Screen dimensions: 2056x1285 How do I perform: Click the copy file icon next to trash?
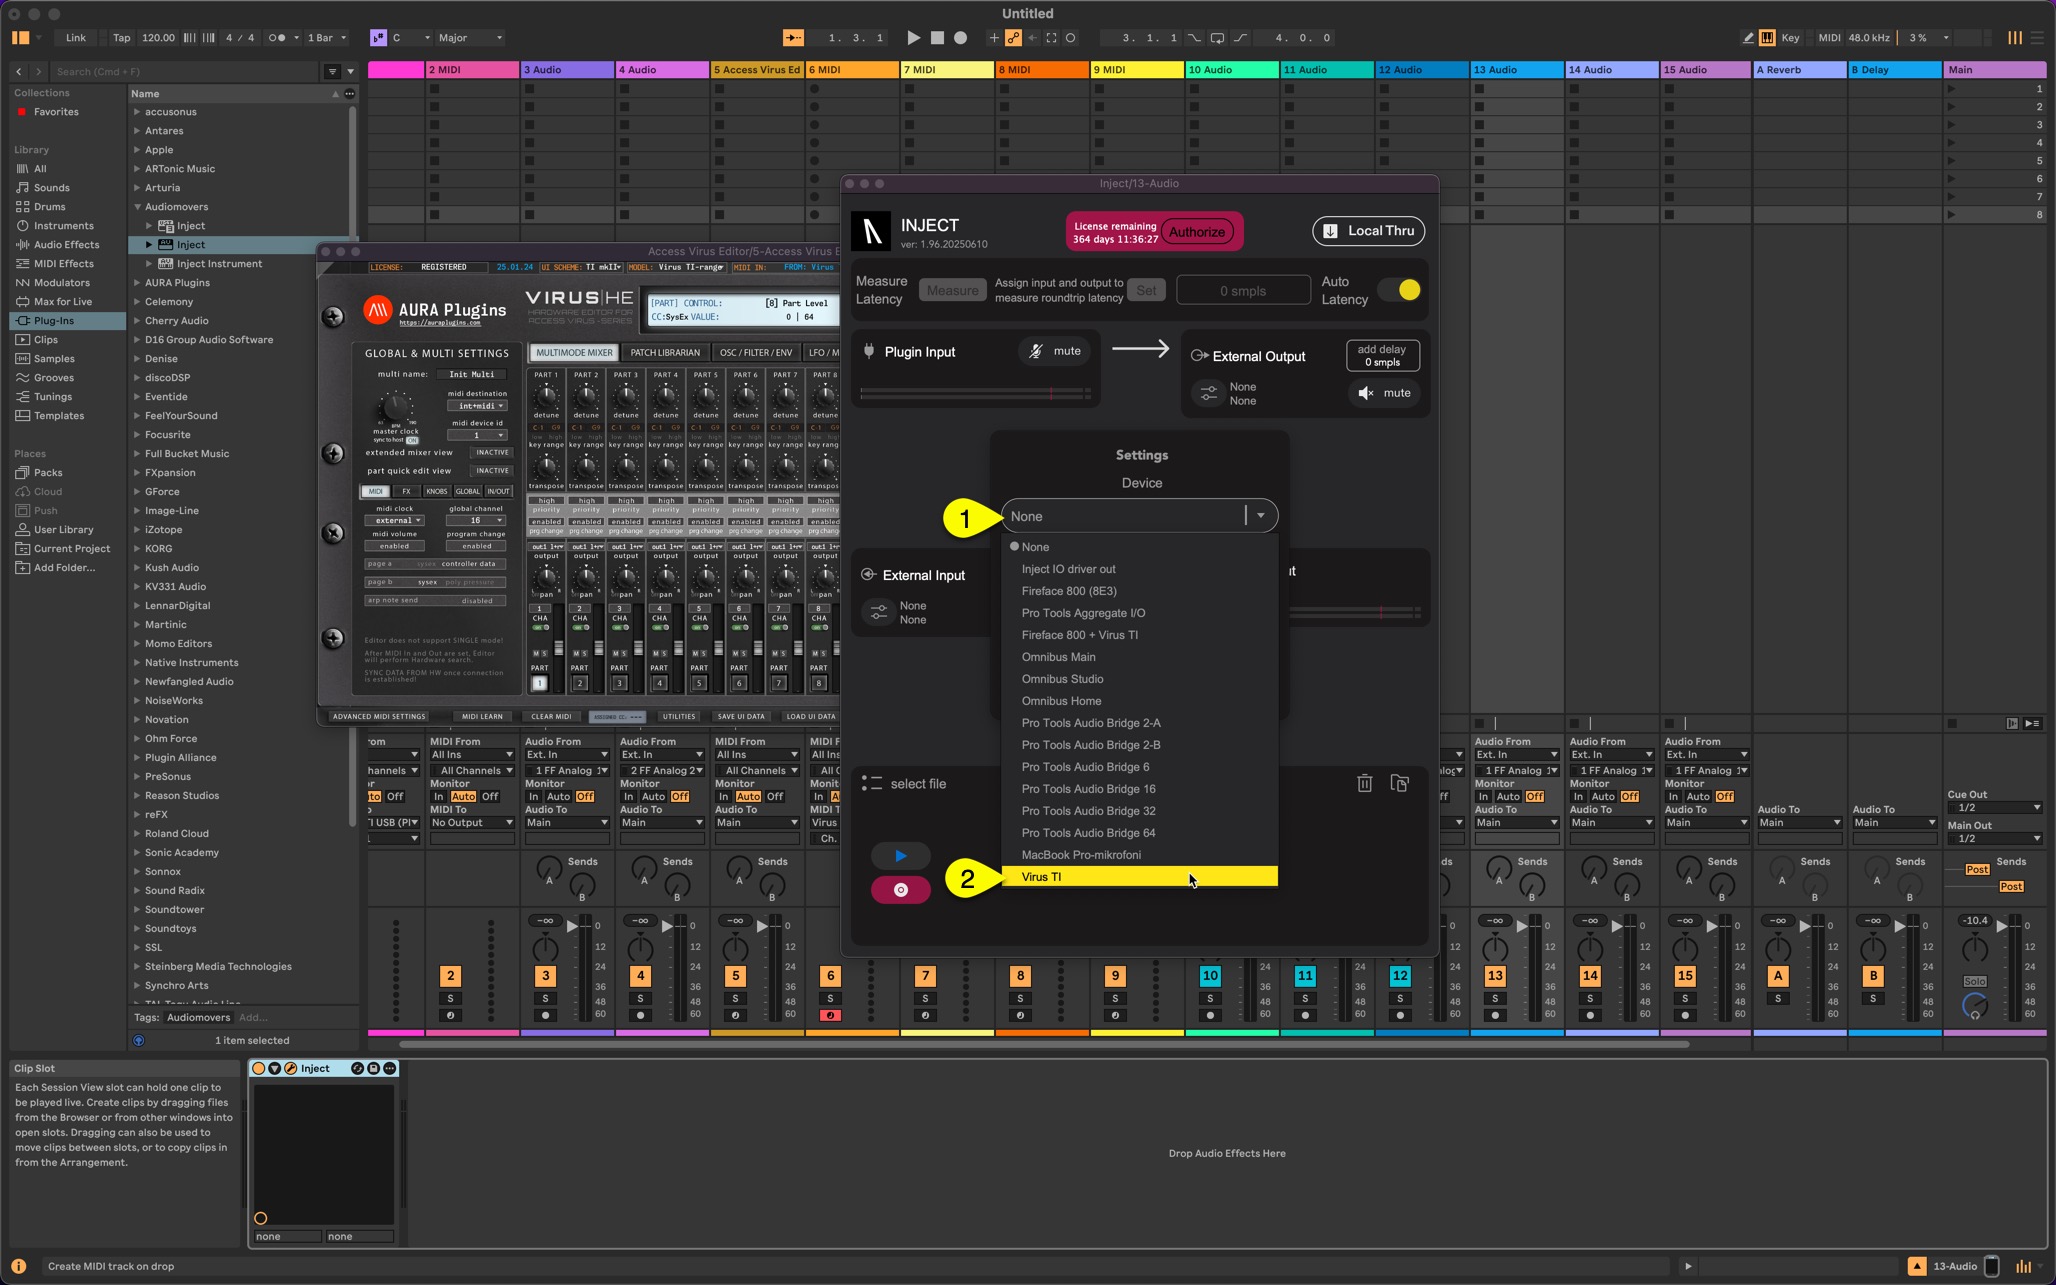(1399, 784)
